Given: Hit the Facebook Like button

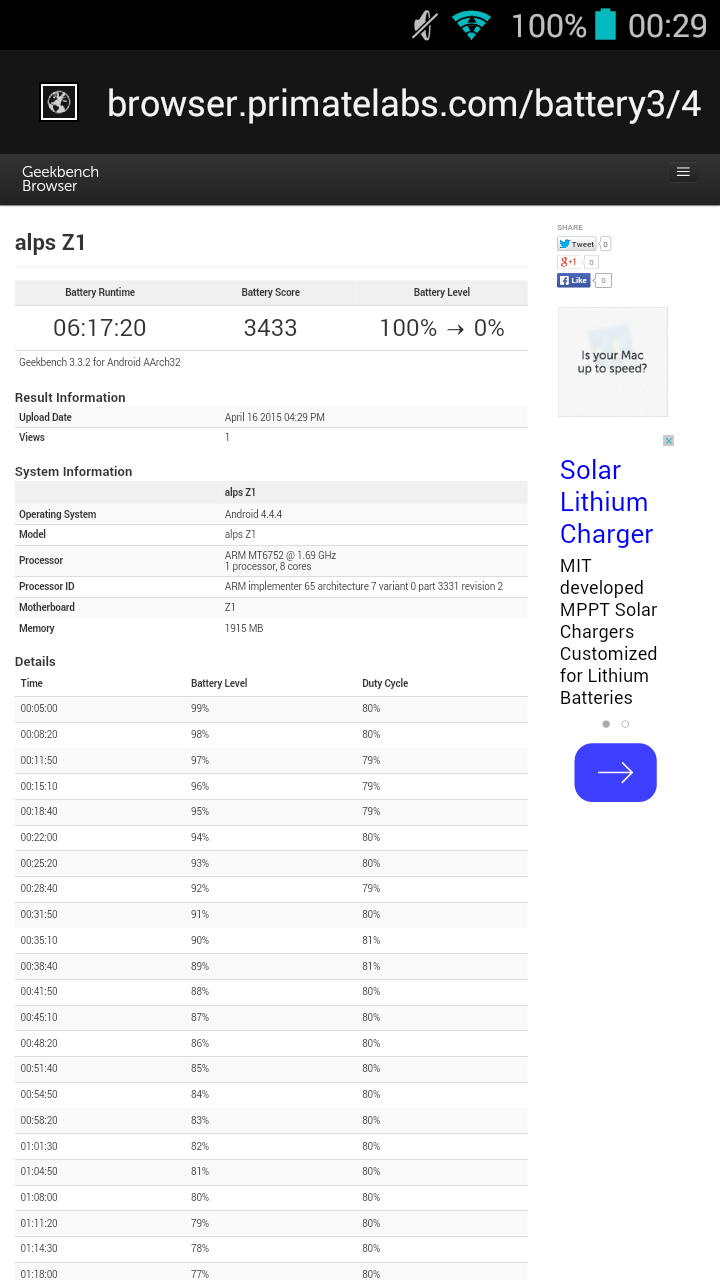Looking at the screenshot, I should 574,281.
